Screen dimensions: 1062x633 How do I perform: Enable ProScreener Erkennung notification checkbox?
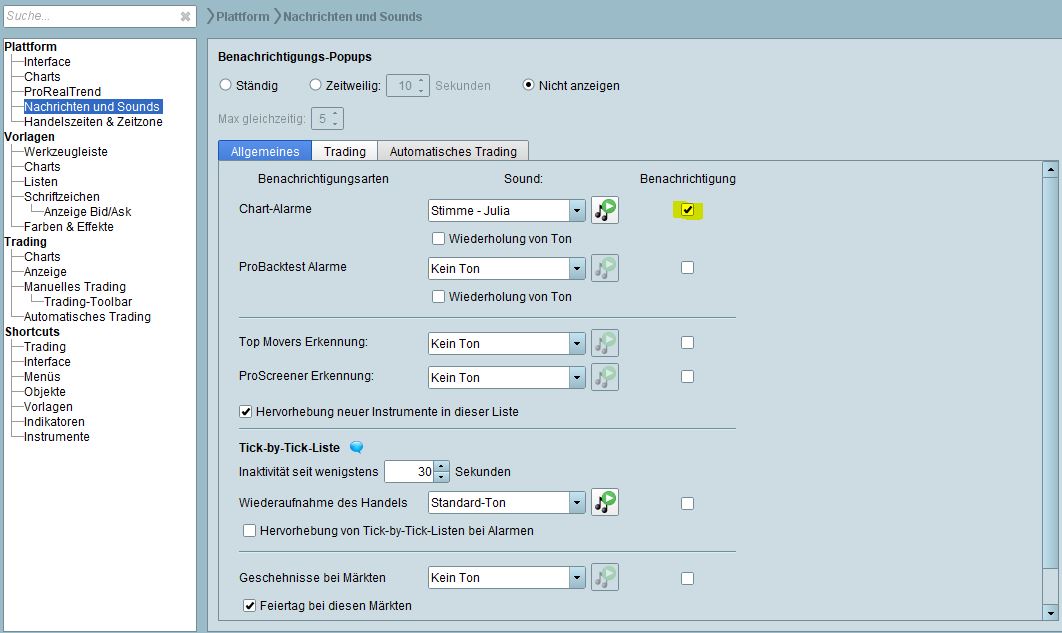pos(687,376)
